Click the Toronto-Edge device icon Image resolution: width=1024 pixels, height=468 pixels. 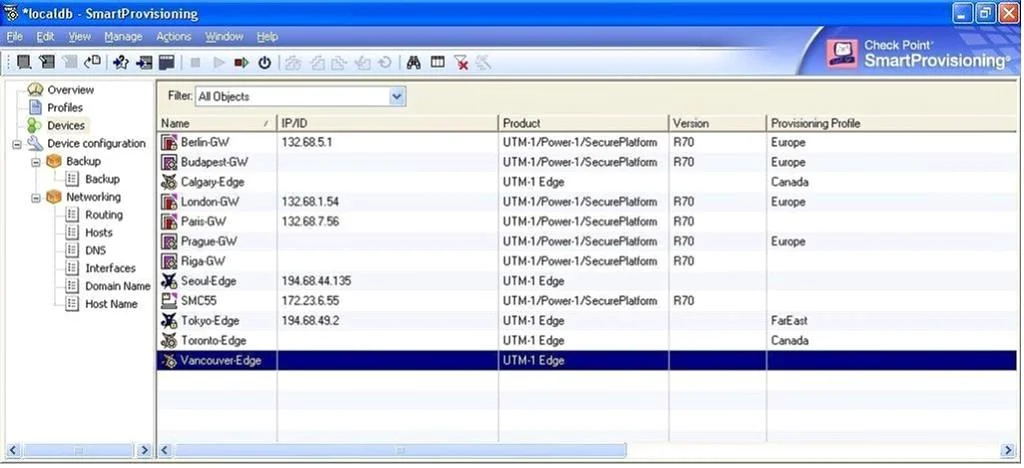(170, 341)
